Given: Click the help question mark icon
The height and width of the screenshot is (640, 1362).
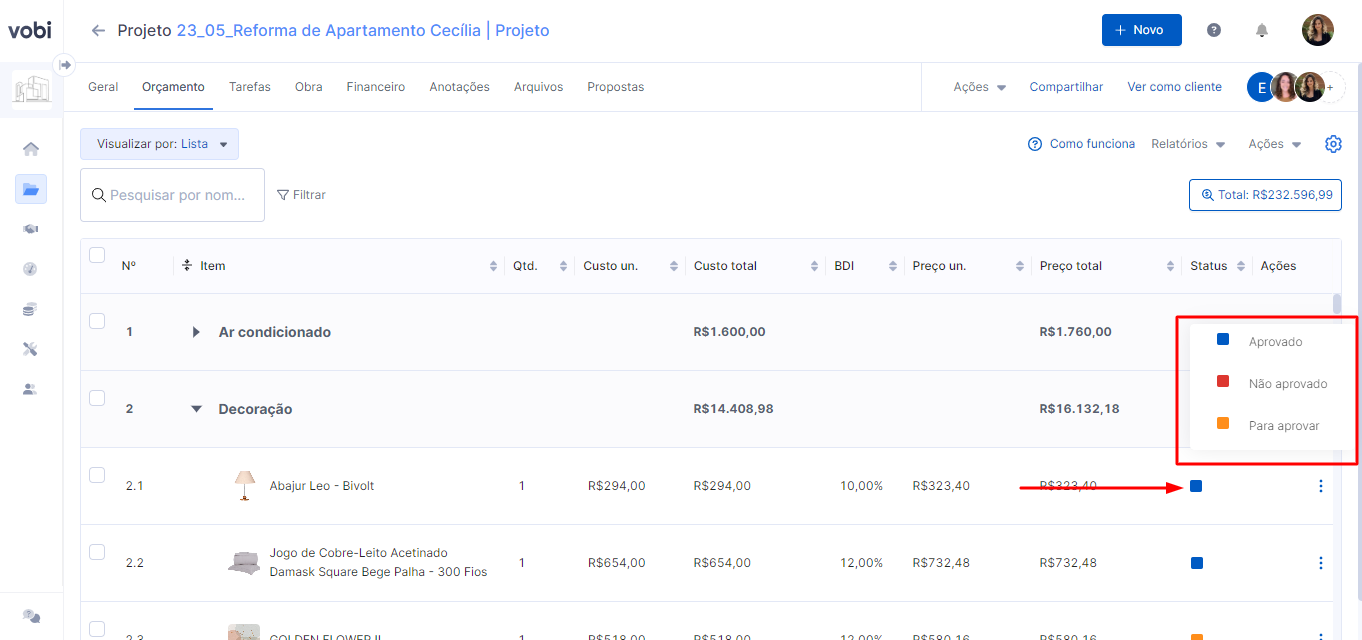Looking at the screenshot, I should coord(1214,30).
